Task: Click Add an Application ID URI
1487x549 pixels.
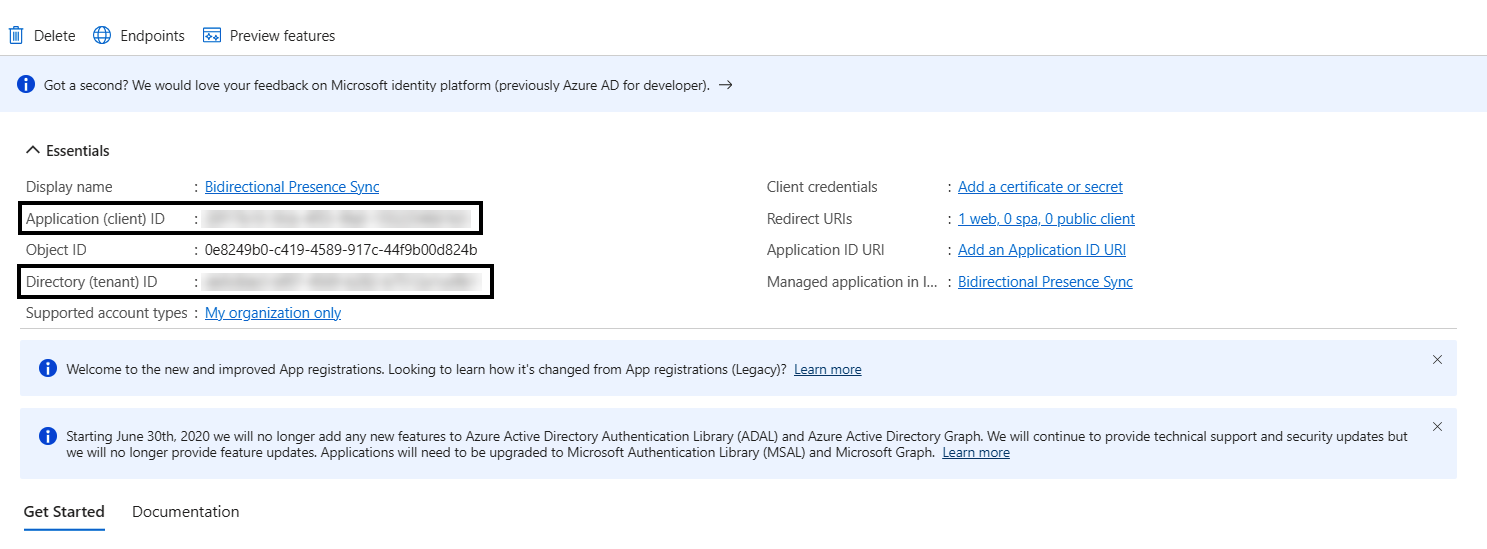Action: (1042, 250)
